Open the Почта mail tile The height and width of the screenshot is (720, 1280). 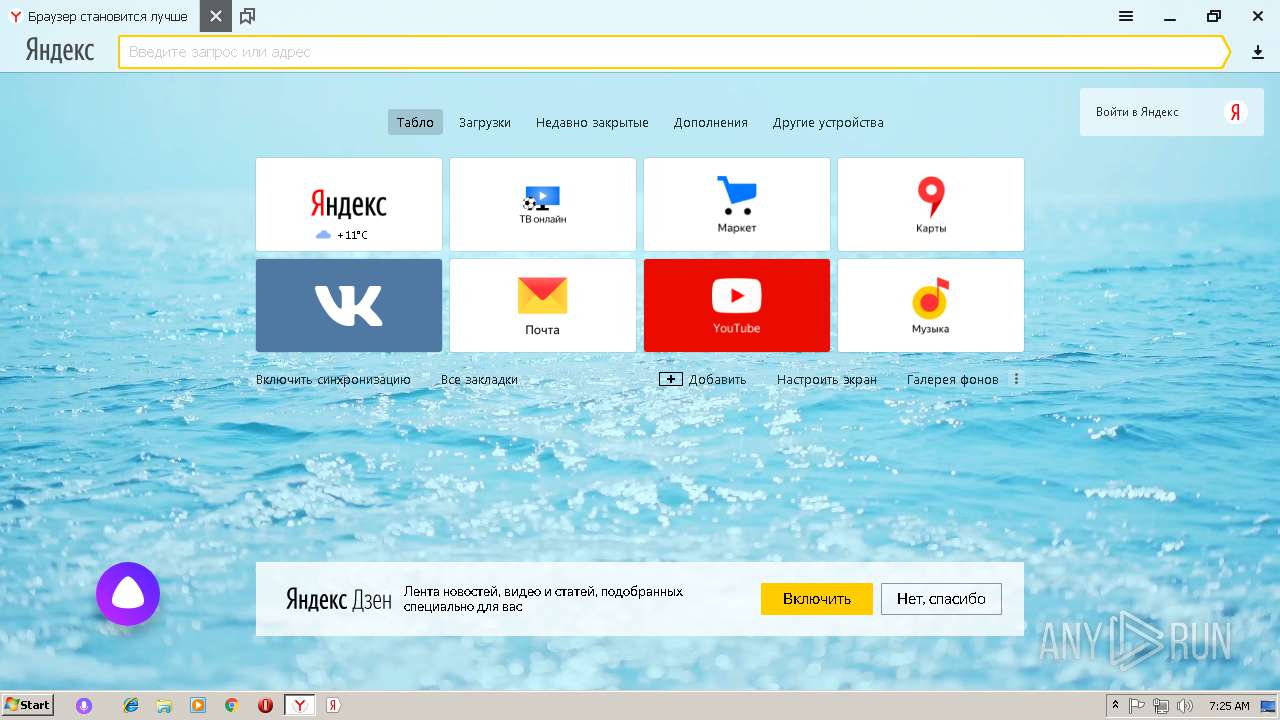click(543, 306)
